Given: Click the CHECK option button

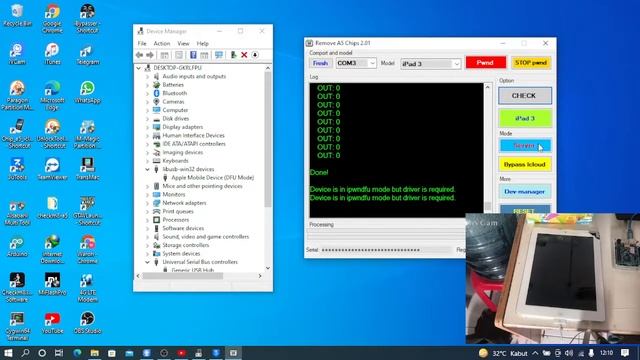Looking at the screenshot, I should (x=524, y=96).
